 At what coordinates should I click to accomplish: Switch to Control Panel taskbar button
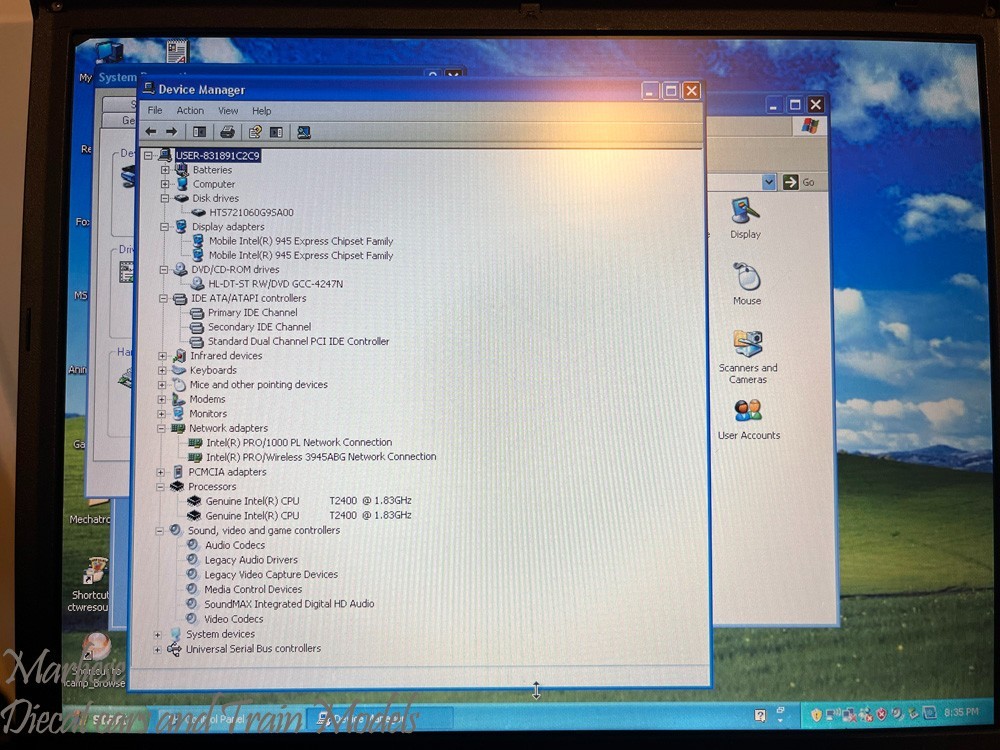[x=228, y=719]
